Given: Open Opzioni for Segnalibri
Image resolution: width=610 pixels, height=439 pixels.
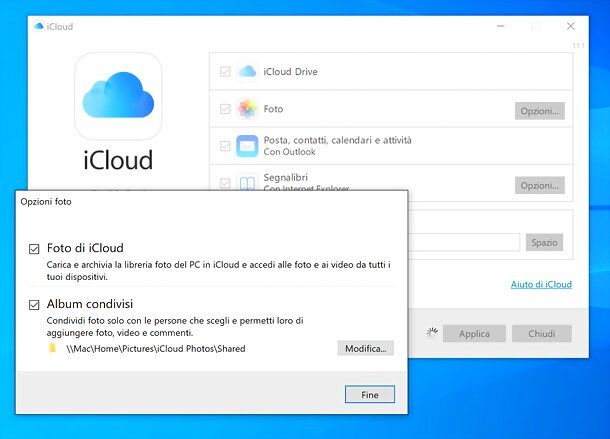Looking at the screenshot, I should (540, 185).
